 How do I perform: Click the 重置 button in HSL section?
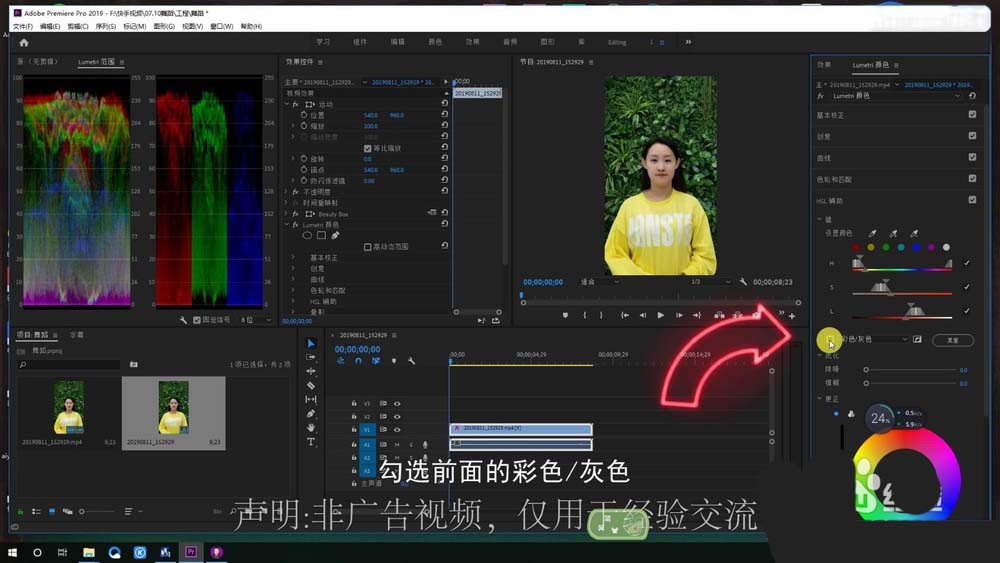[952, 340]
